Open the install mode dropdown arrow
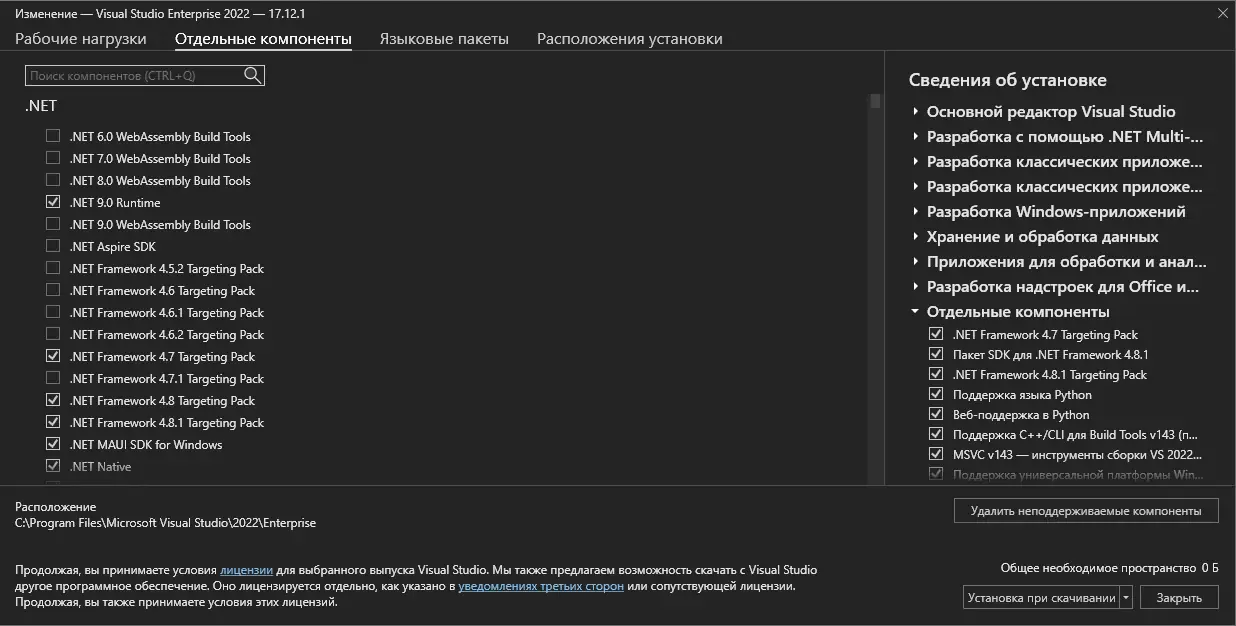Viewport: 1236px width, 626px height. (1126, 598)
